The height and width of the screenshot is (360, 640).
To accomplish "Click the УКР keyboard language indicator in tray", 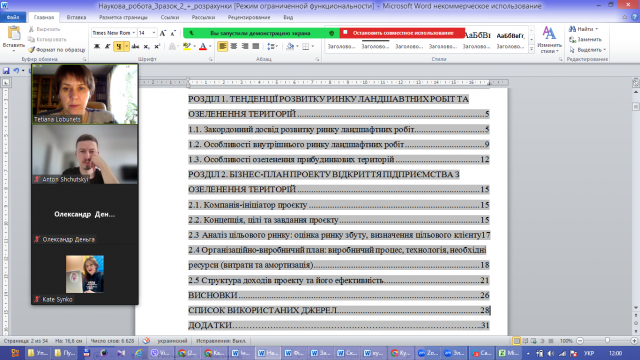I will (x=589, y=353).
